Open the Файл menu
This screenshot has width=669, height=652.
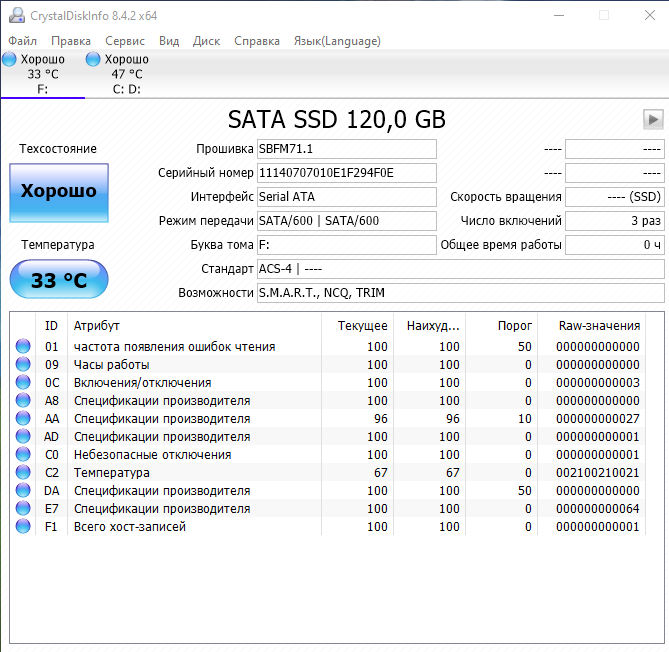point(23,41)
